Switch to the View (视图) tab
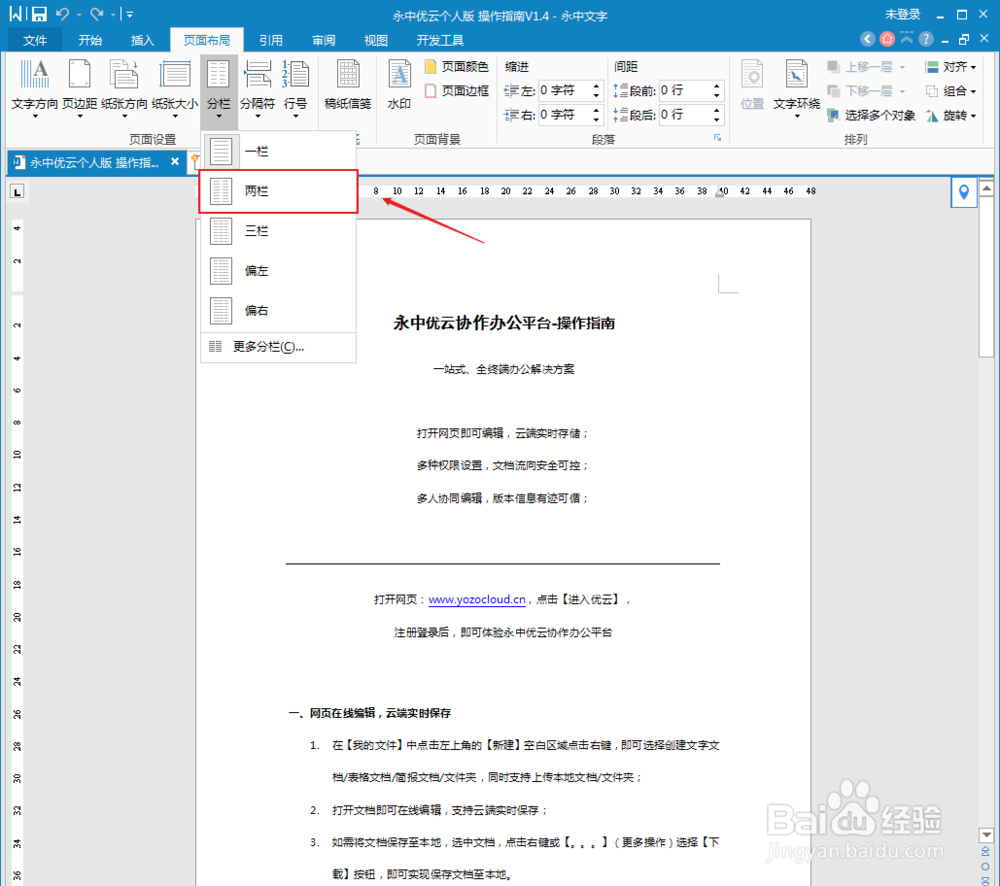This screenshot has height=886, width=1000. (x=376, y=40)
